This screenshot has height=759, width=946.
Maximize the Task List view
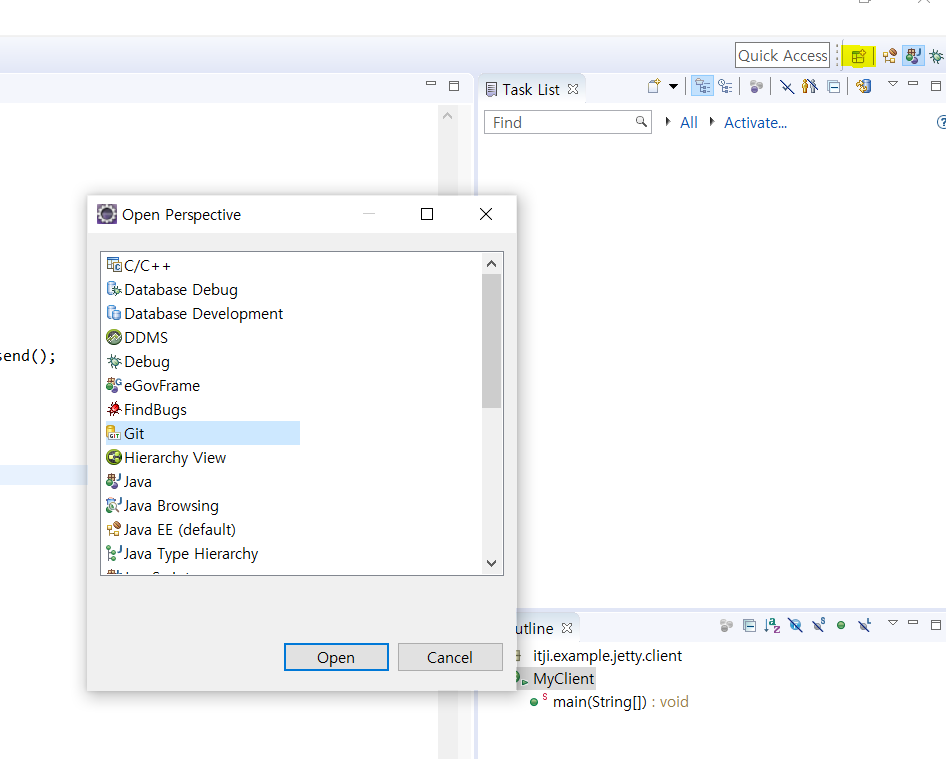click(936, 86)
